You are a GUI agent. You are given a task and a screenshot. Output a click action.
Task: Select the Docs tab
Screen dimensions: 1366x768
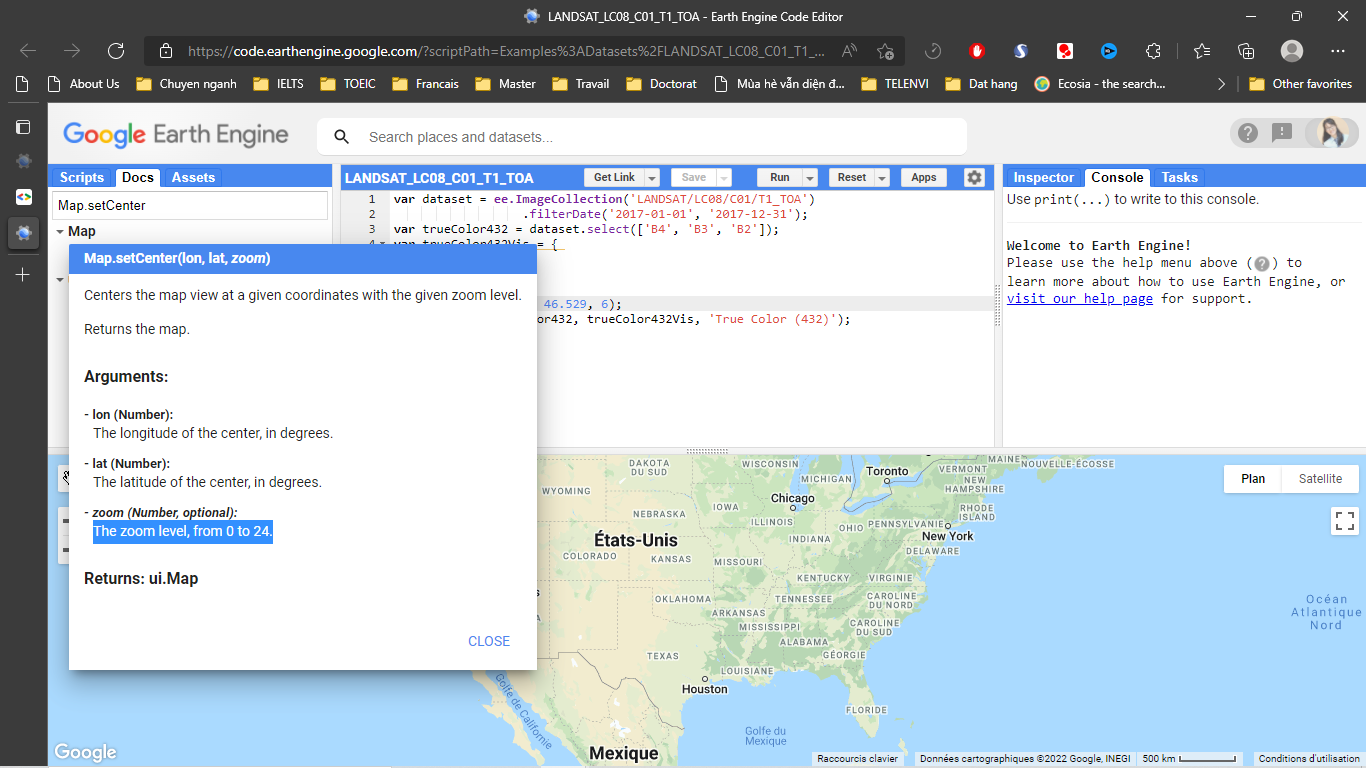pyautogui.click(x=138, y=177)
